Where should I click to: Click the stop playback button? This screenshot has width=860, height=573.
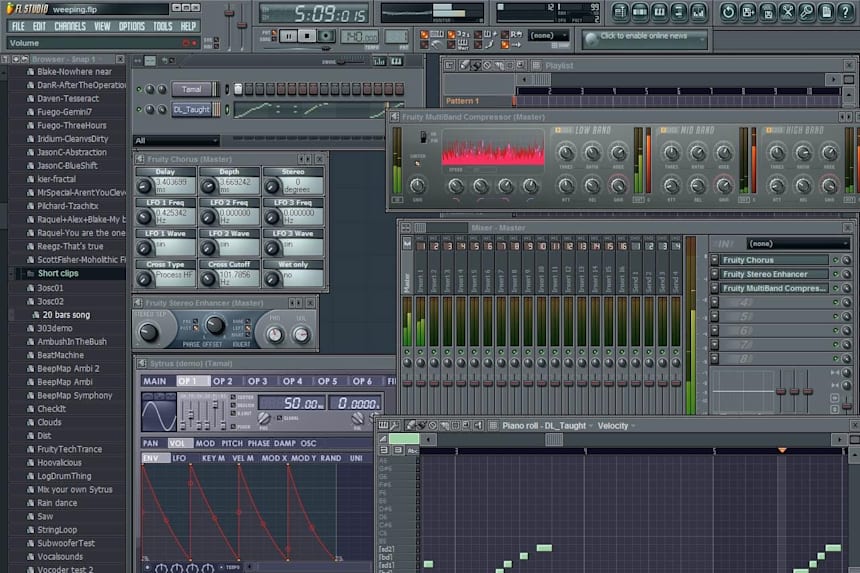pos(307,36)
